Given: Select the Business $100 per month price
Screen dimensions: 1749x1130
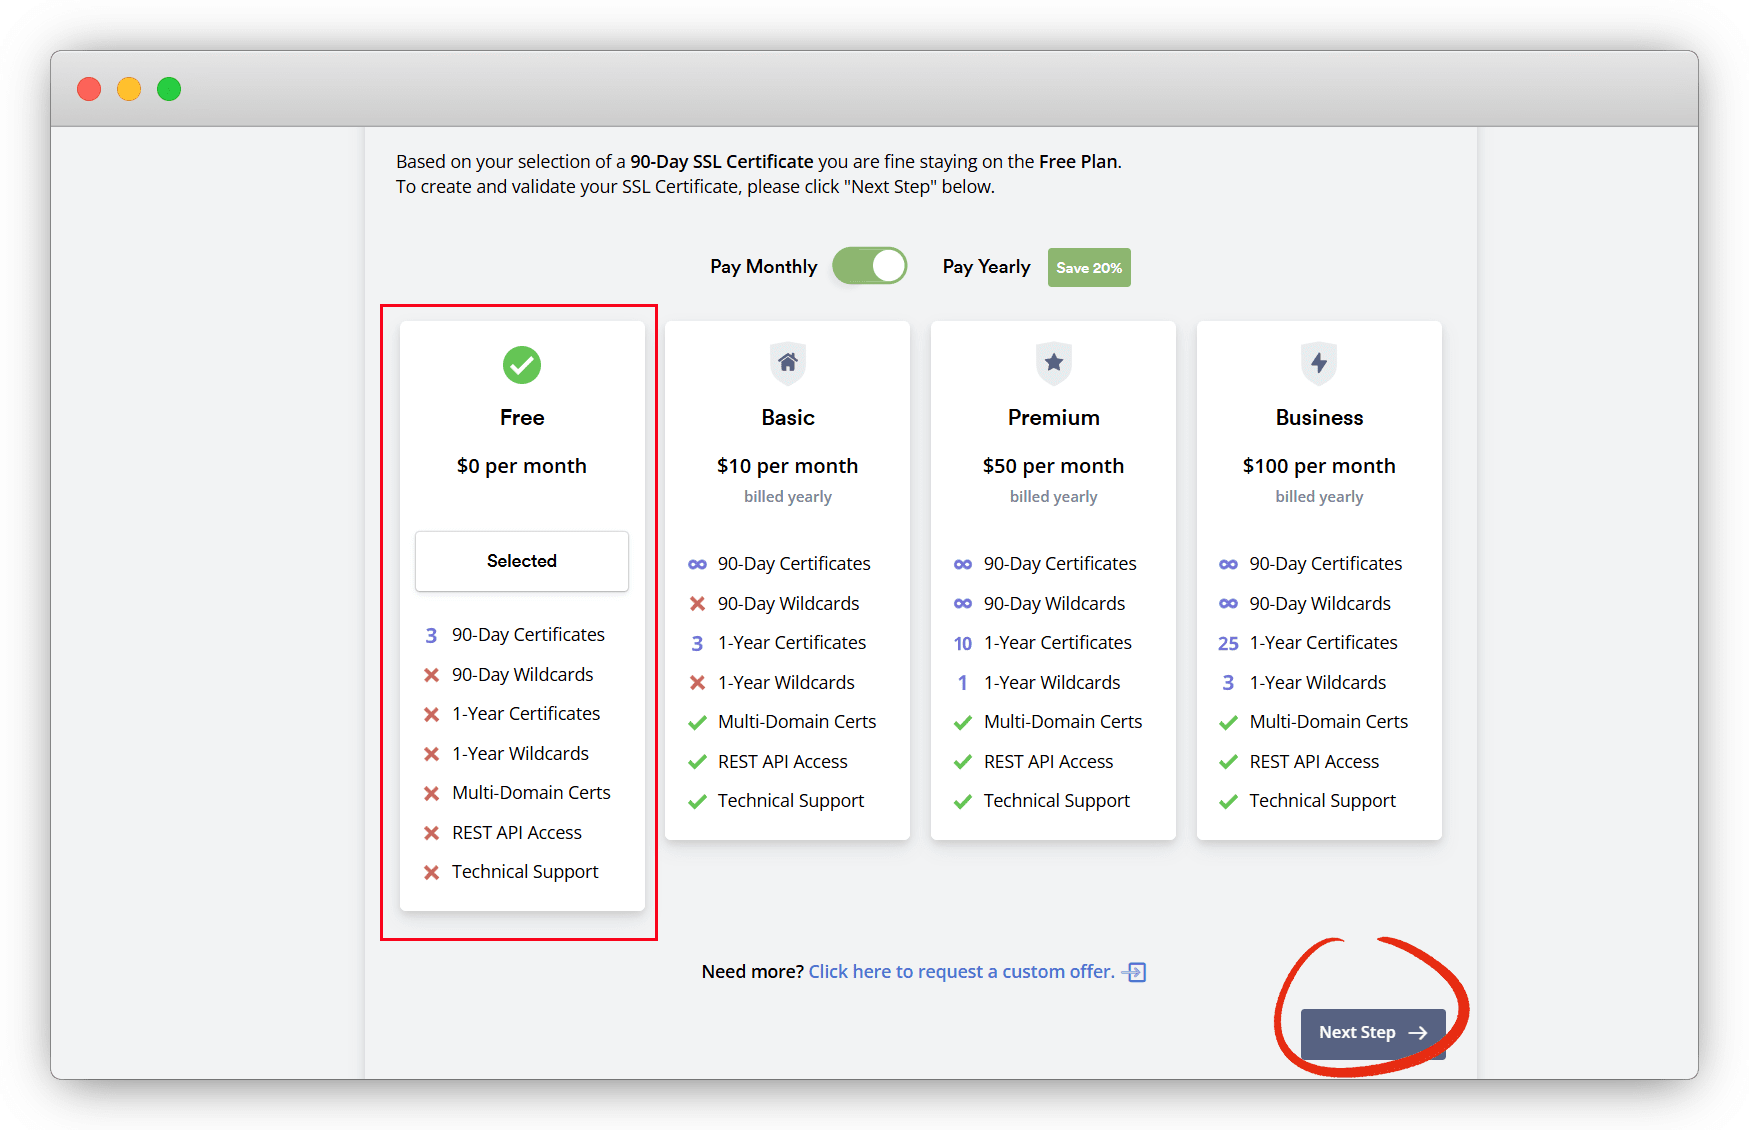Looking at the screenshot, I should tap(1319, 466).
